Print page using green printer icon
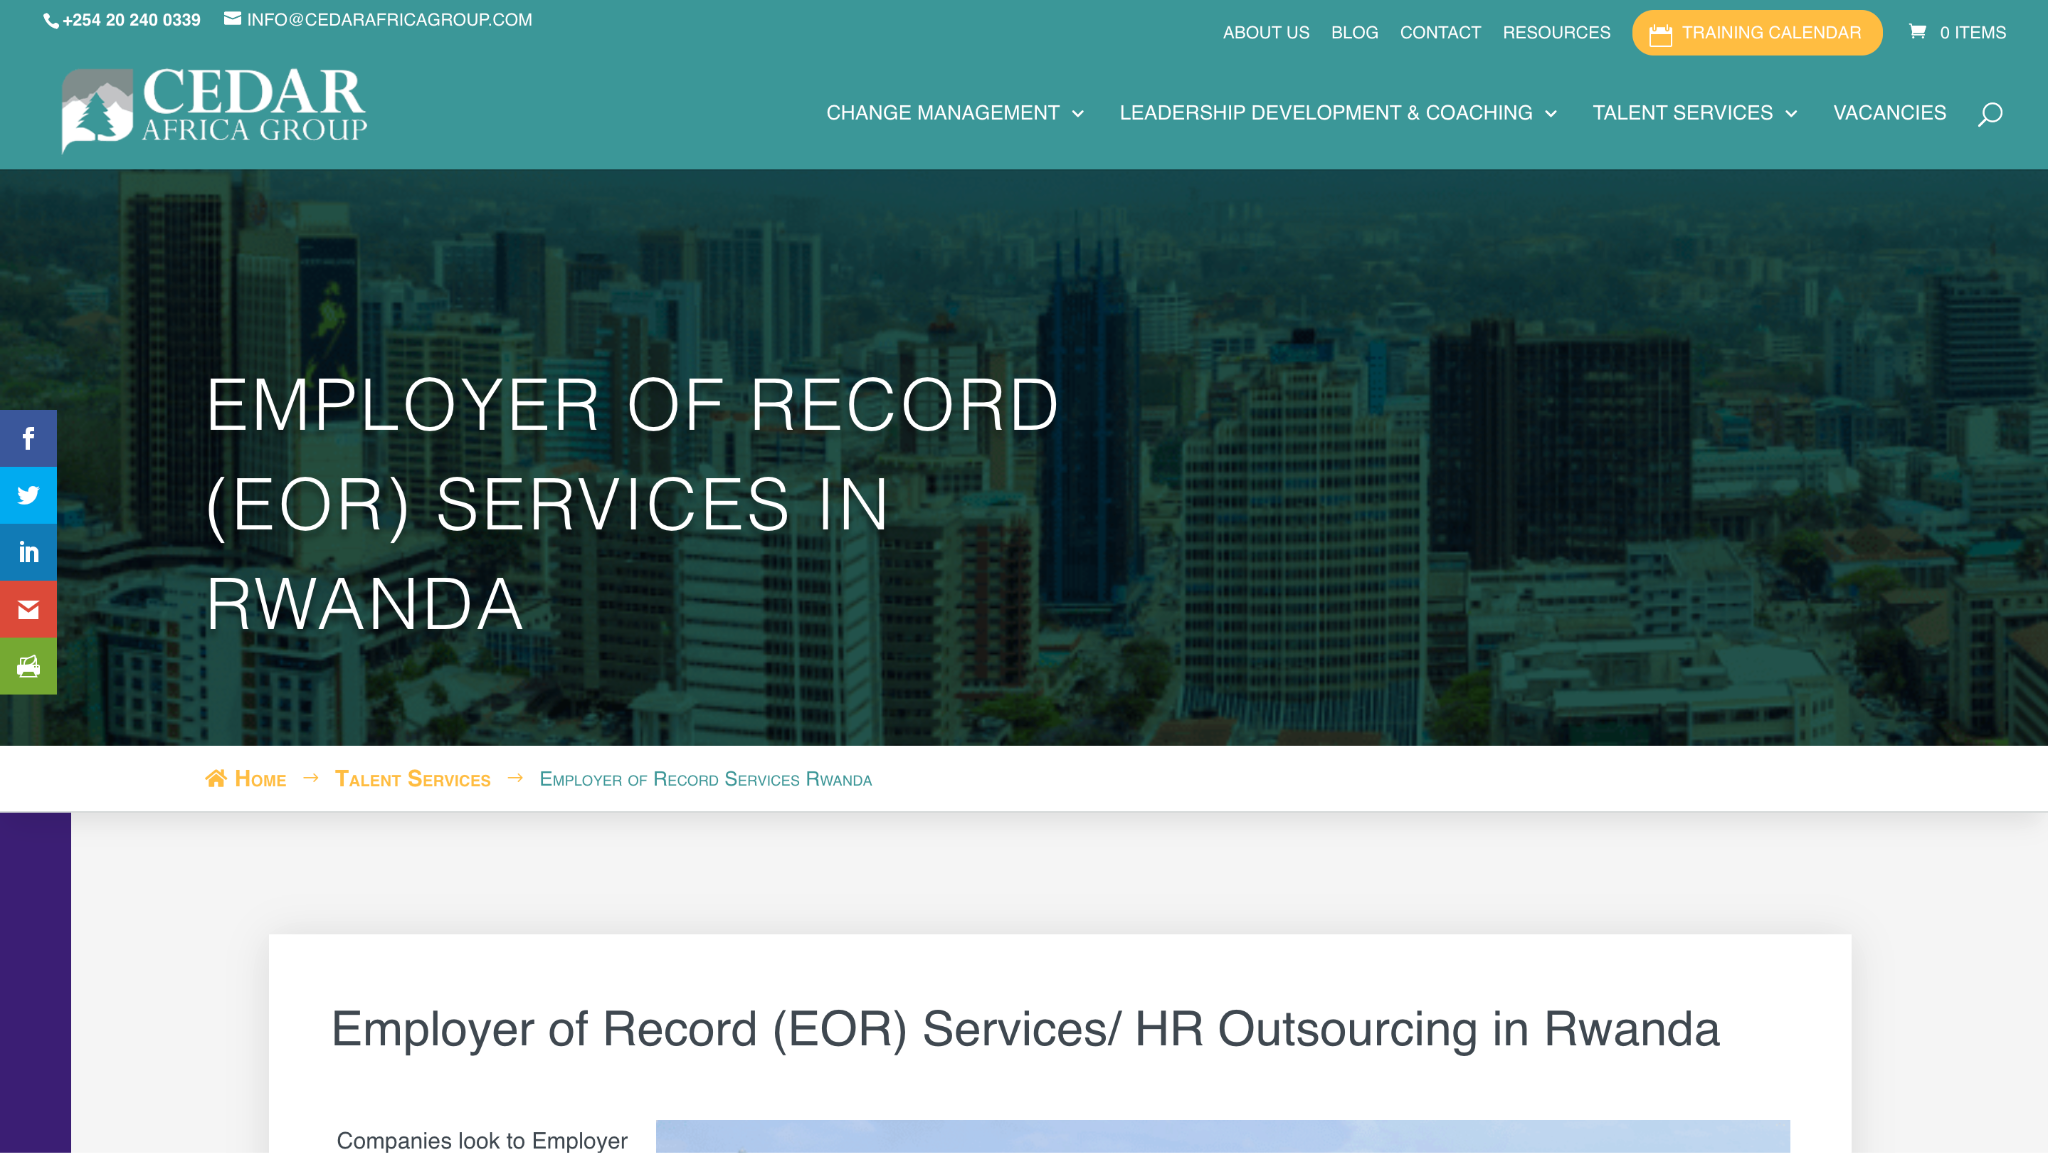The width and height of the screenshot is (2048, 1153). [x=28, y=666]
